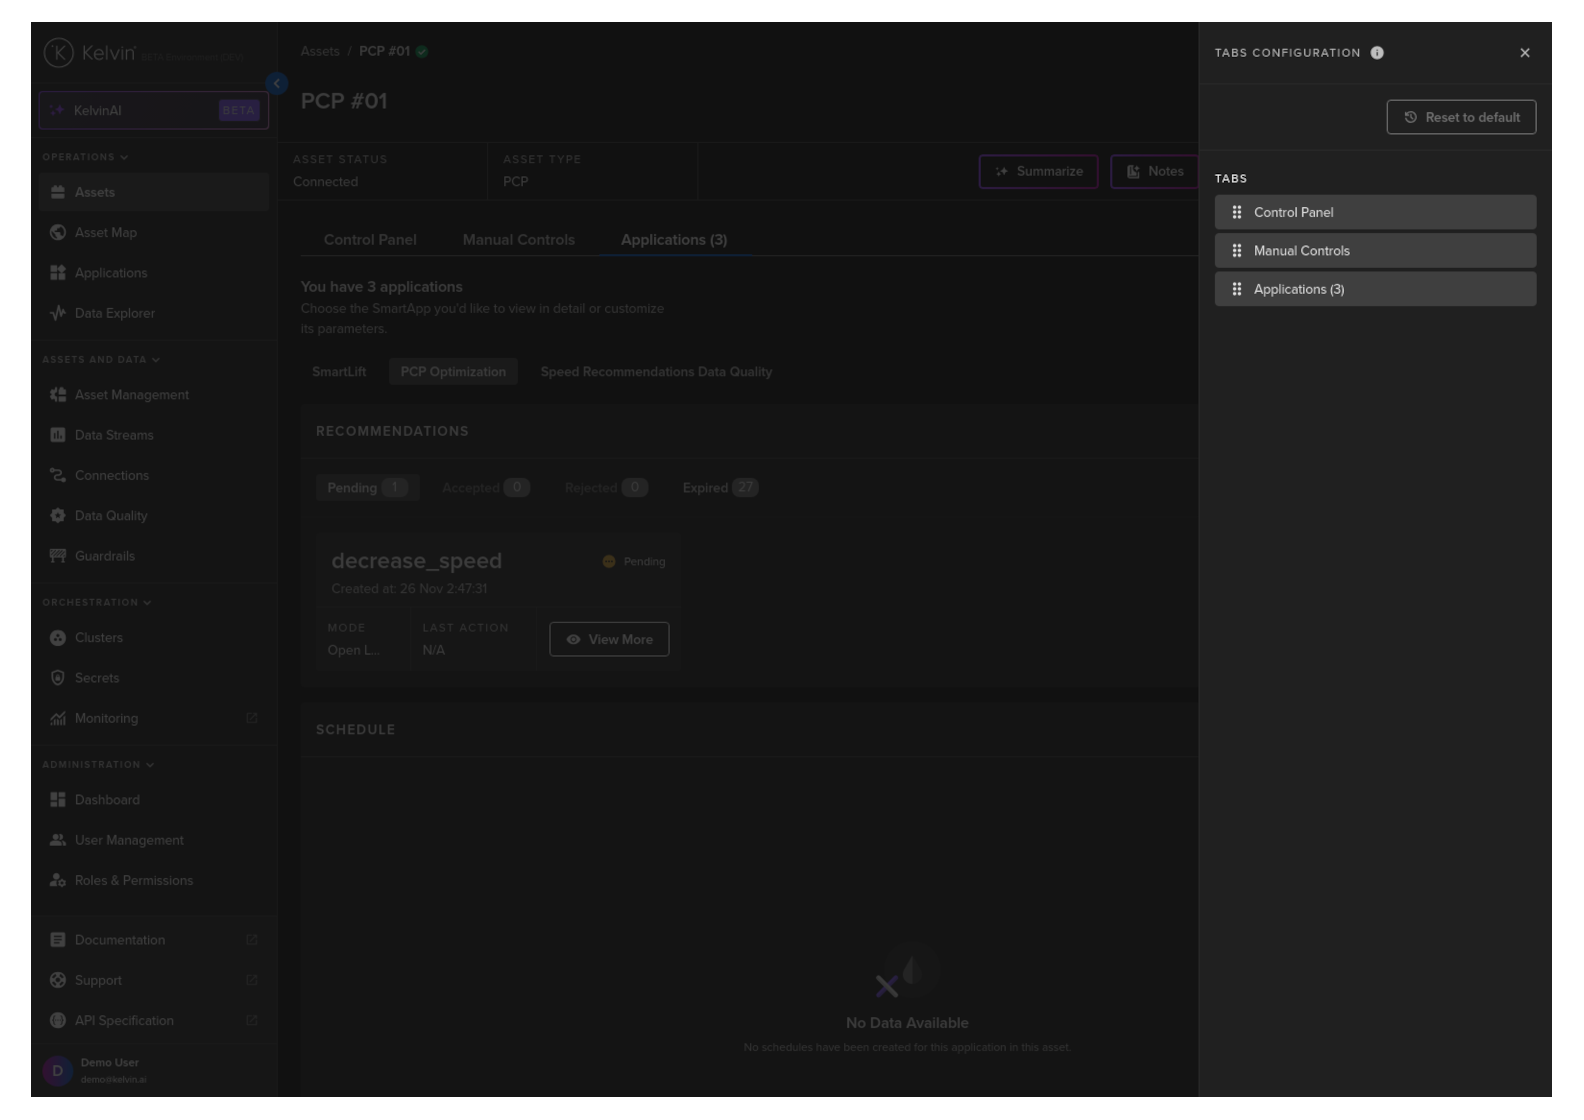The height and width of the screenshot is (1120, 1584).
Task: Open the KelvinAI beta assistant
Action: (154, 111)
